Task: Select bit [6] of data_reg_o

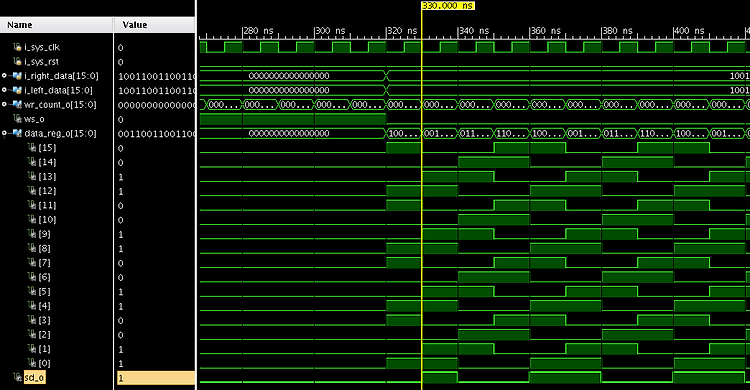Action: click(44, 277)
